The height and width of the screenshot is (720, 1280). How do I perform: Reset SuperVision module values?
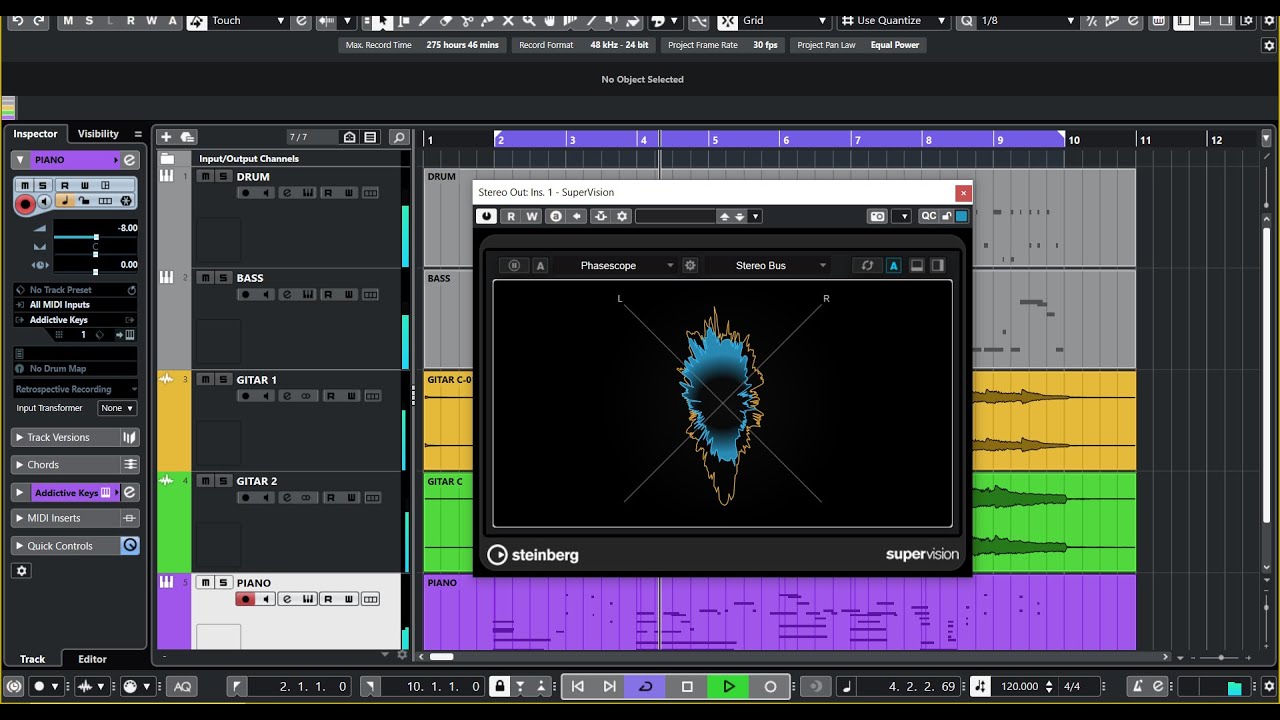point(867,265)
